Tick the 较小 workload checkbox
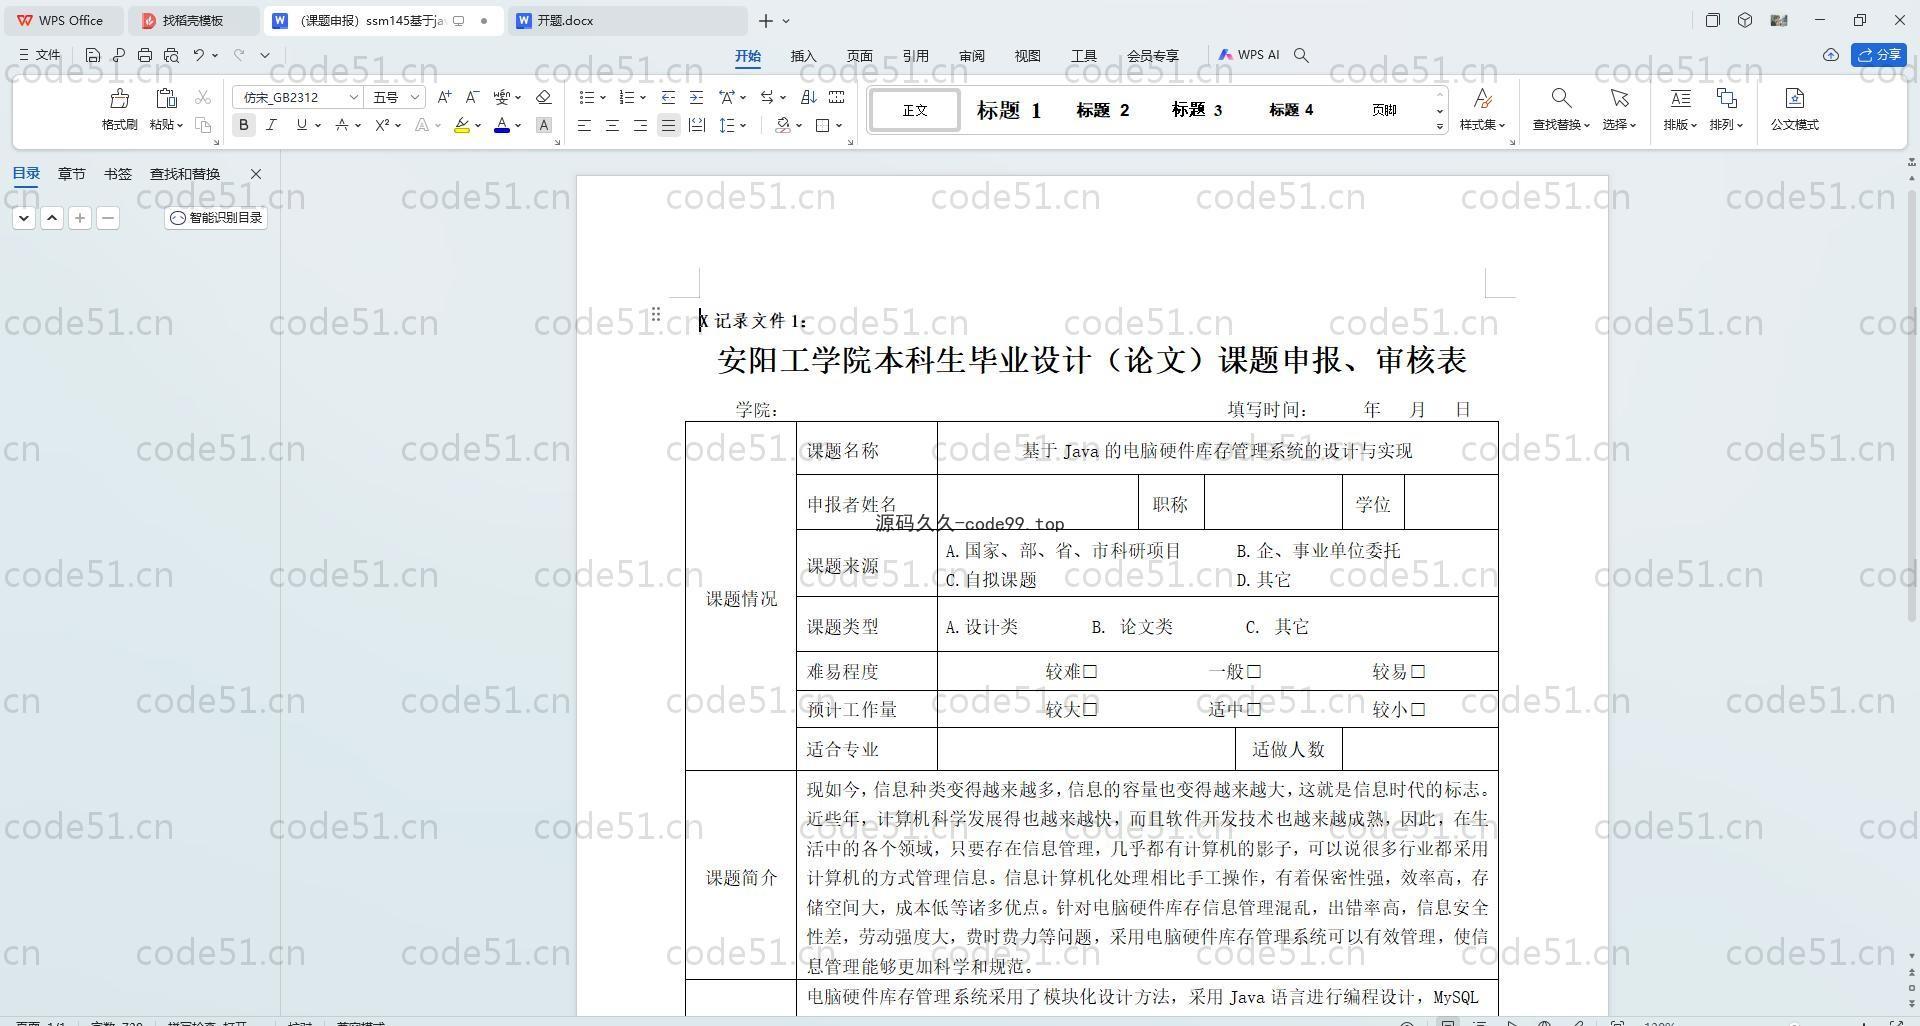Viewport: 1920px width, 1026px height. point(1418,710)
